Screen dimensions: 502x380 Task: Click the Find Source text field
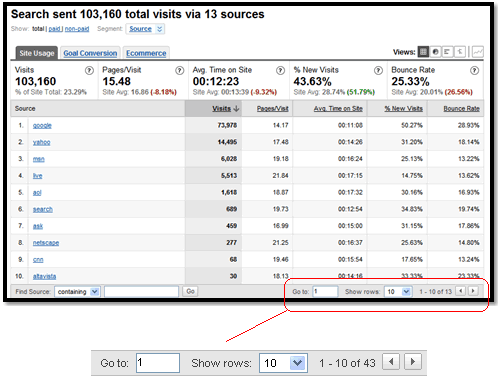tap(141, 292)
